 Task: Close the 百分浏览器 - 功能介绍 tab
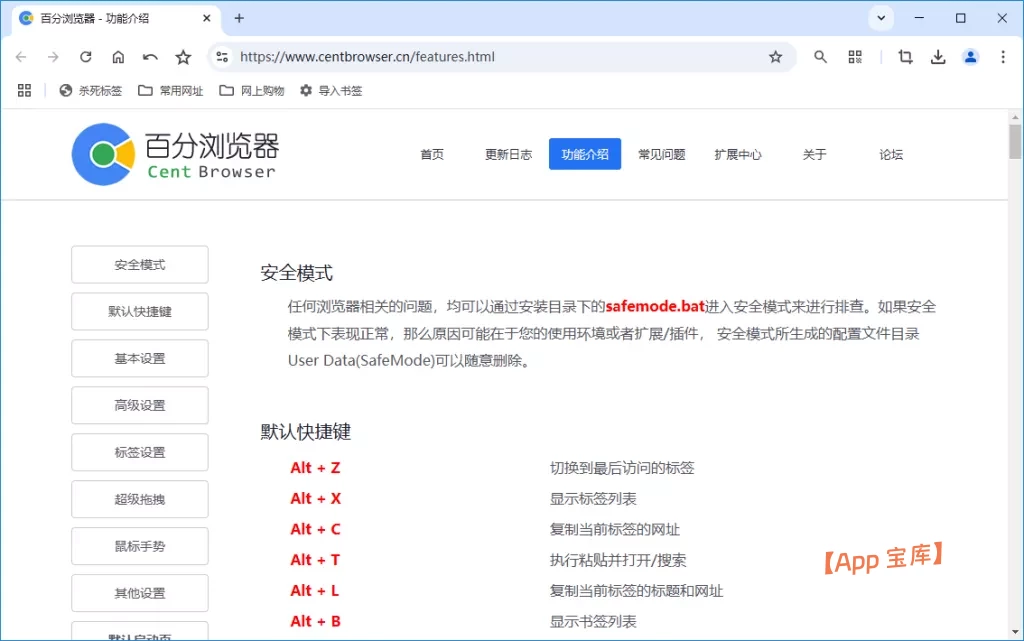tap(206, 18)
